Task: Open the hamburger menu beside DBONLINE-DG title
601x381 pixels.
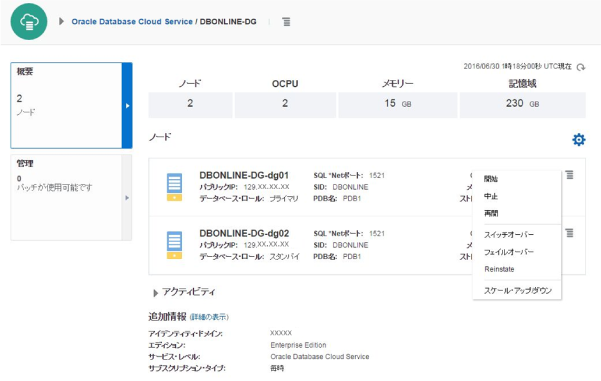Action: (x=286, y=22)
